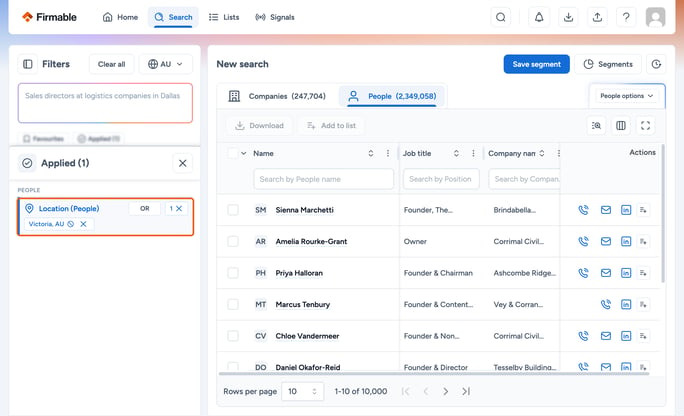The height and width of the screenshot is (416, 684).
Task: Sort by Job title column
Action: [x=456, y=153]
